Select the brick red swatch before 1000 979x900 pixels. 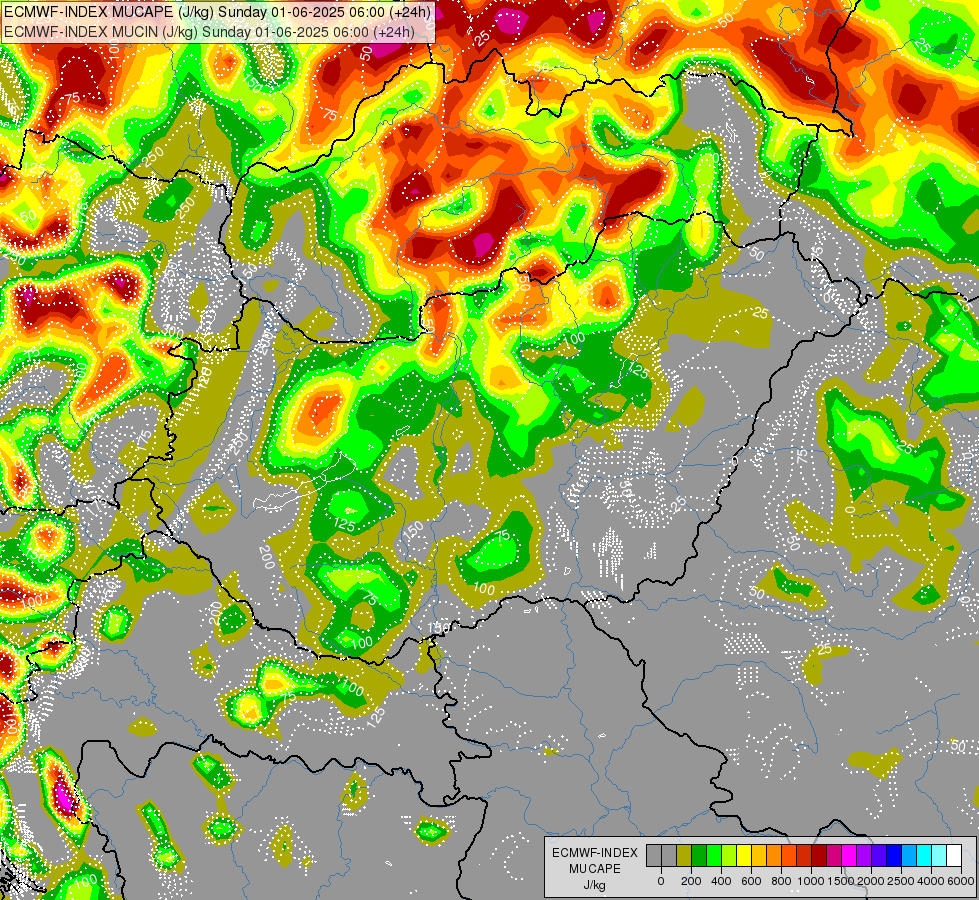[x=804, y=855]
